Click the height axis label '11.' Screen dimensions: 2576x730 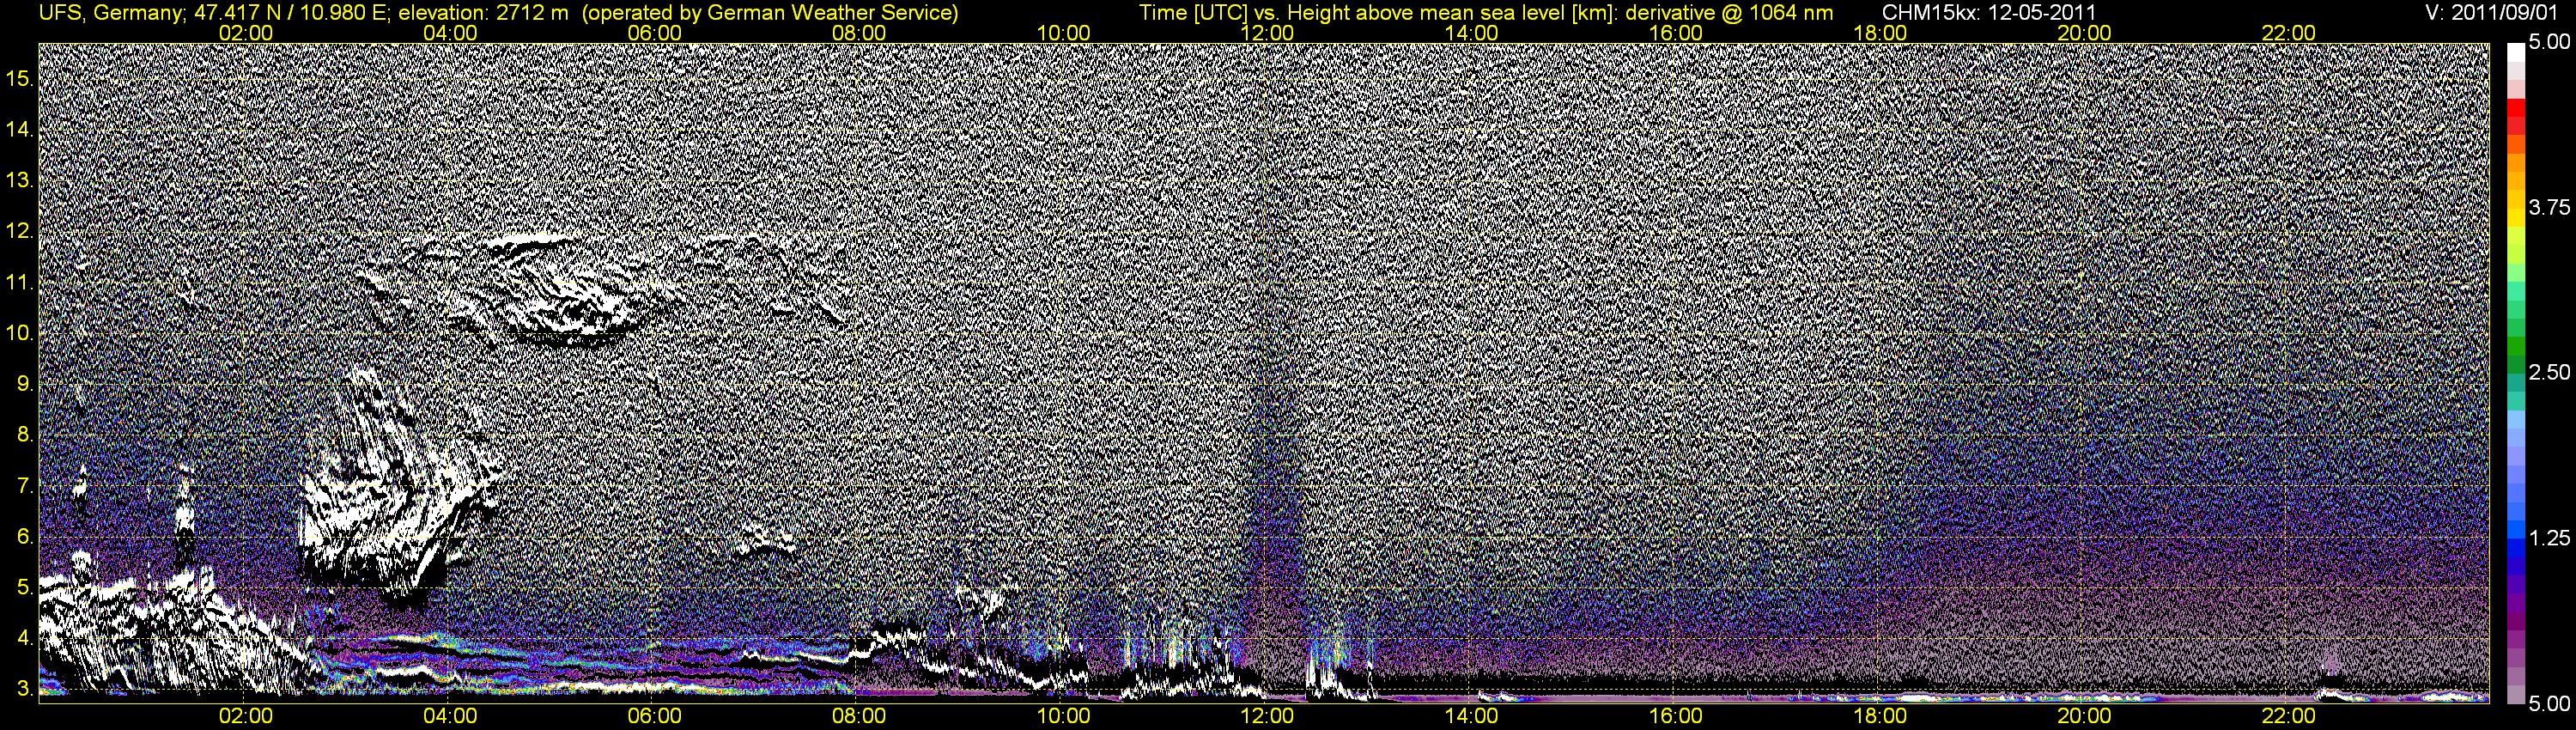pos(20,282)
